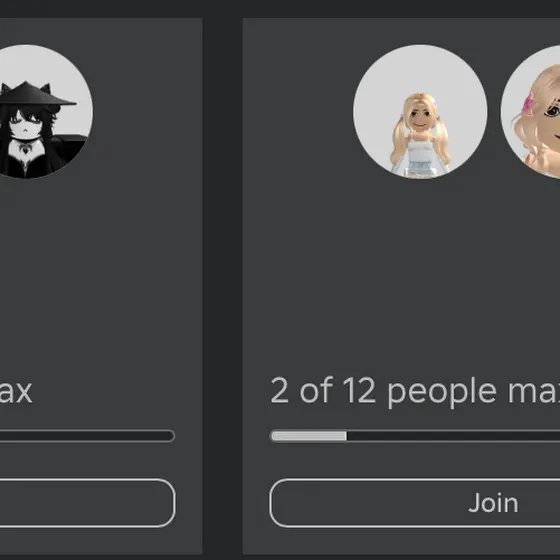Click the dark gap between the server cards
Screen dimensions: 560x560
click(222, 286)
